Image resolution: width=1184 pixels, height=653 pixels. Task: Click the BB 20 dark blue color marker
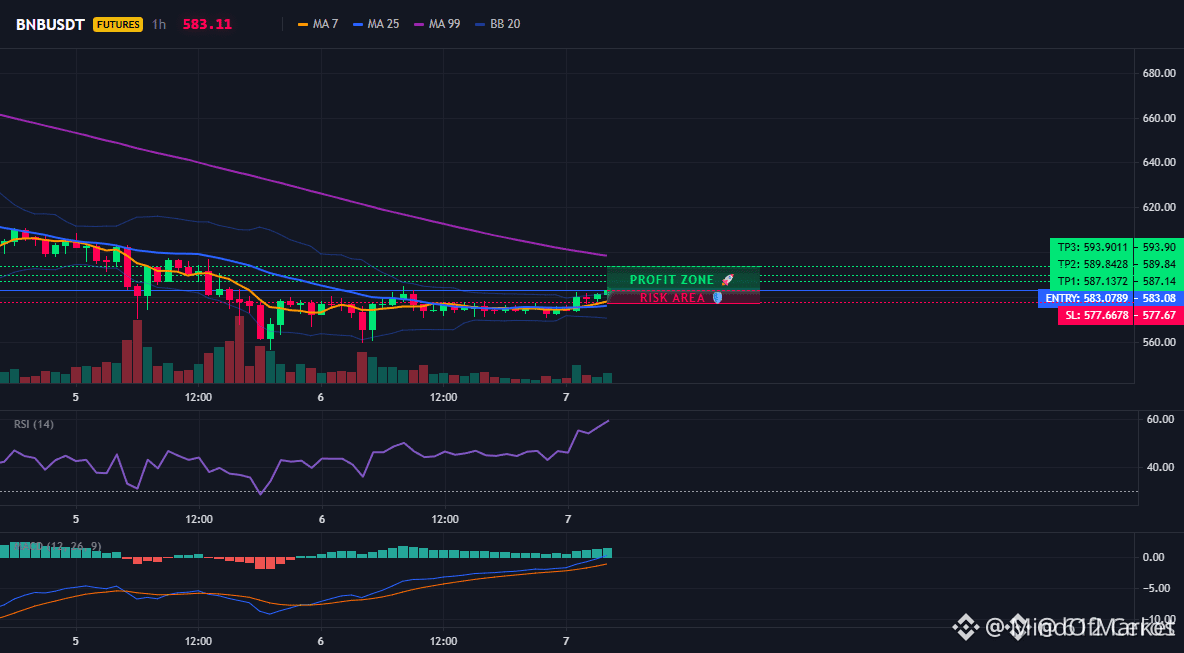(x=480, y=24)
